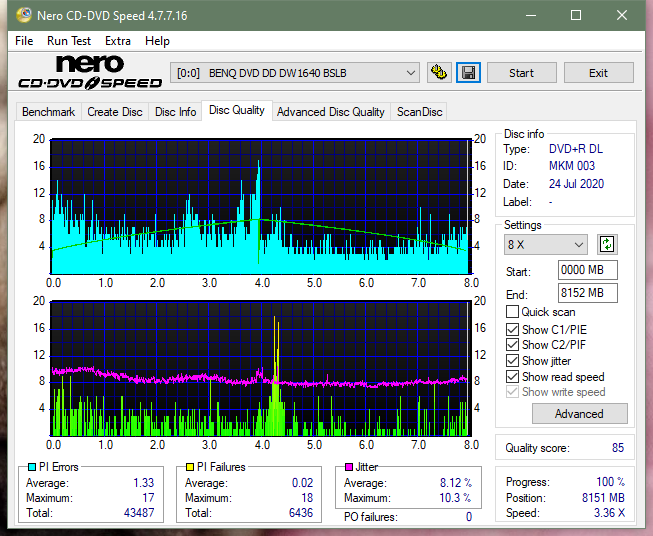Viewport: 653px width, 536px height.
Task: Toggle Show C2/PIF checkbox
Action: (x=512, y=345)
